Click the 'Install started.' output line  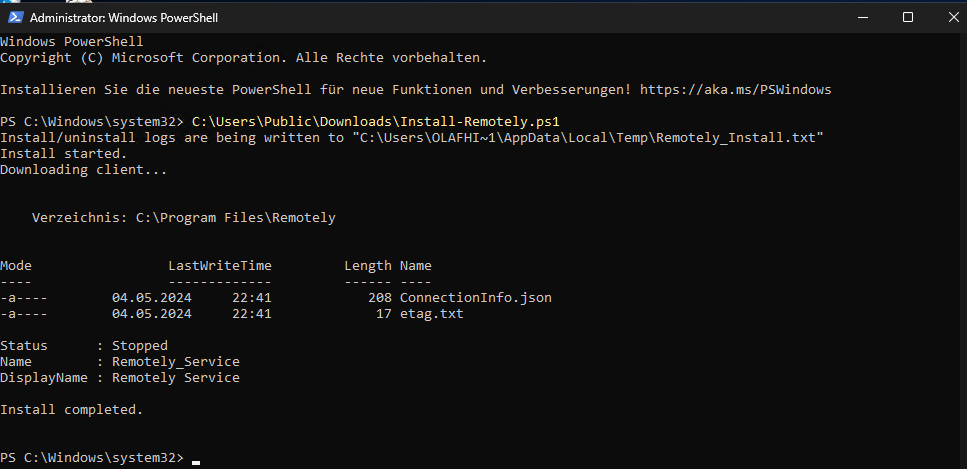pyautogui.click(x=64, y=154)
